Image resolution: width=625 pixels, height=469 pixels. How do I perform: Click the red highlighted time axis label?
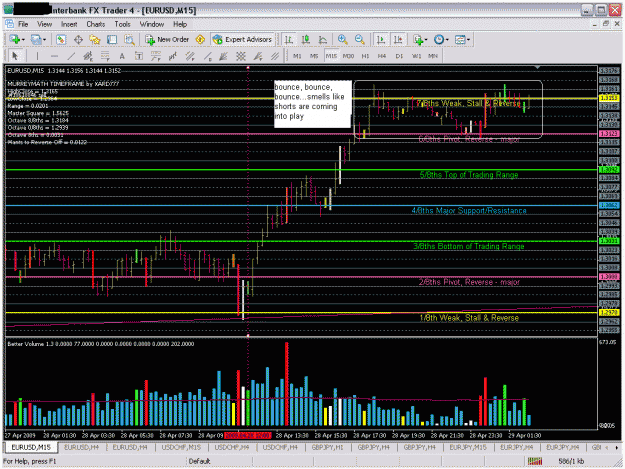pos(248,436)
